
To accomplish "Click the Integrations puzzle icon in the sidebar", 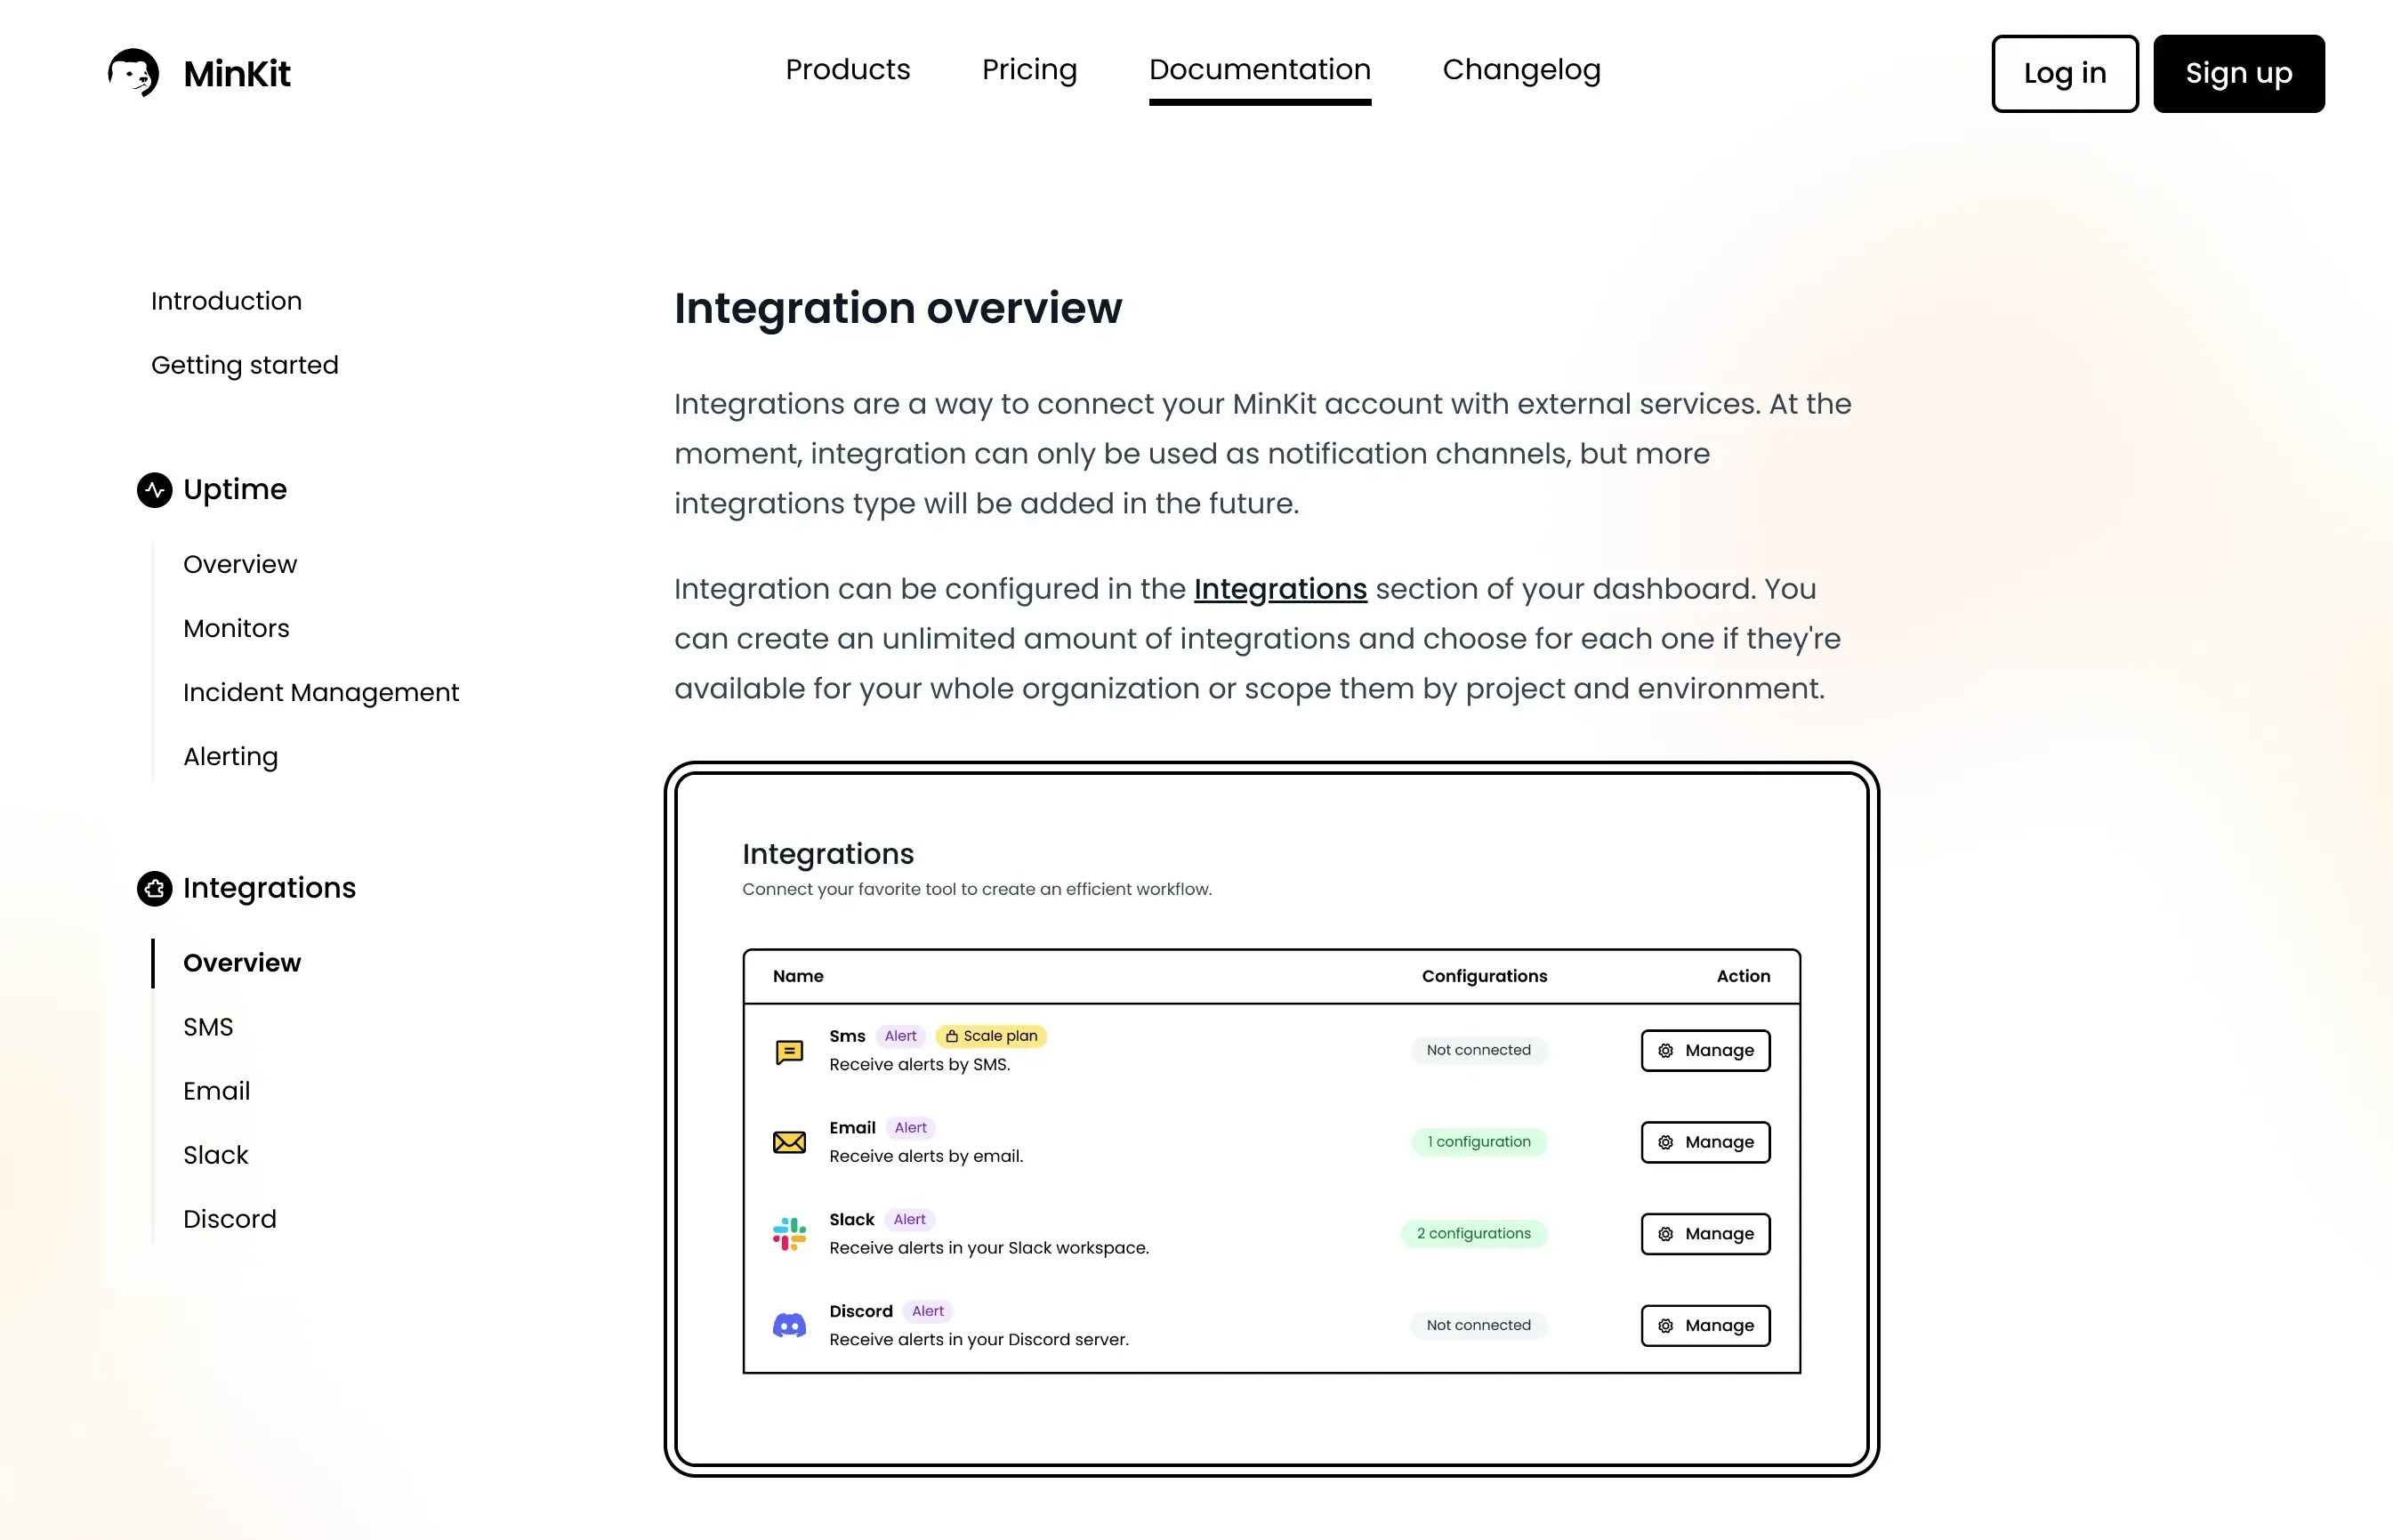I will [154, 888].
